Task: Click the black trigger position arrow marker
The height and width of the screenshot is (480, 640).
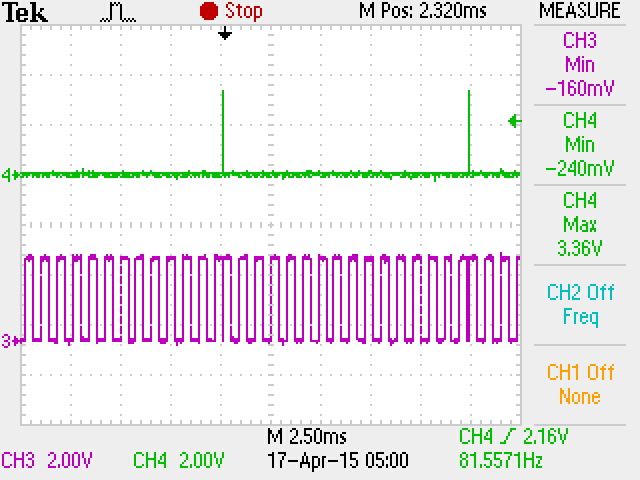Action: click(x=224, y=33)
